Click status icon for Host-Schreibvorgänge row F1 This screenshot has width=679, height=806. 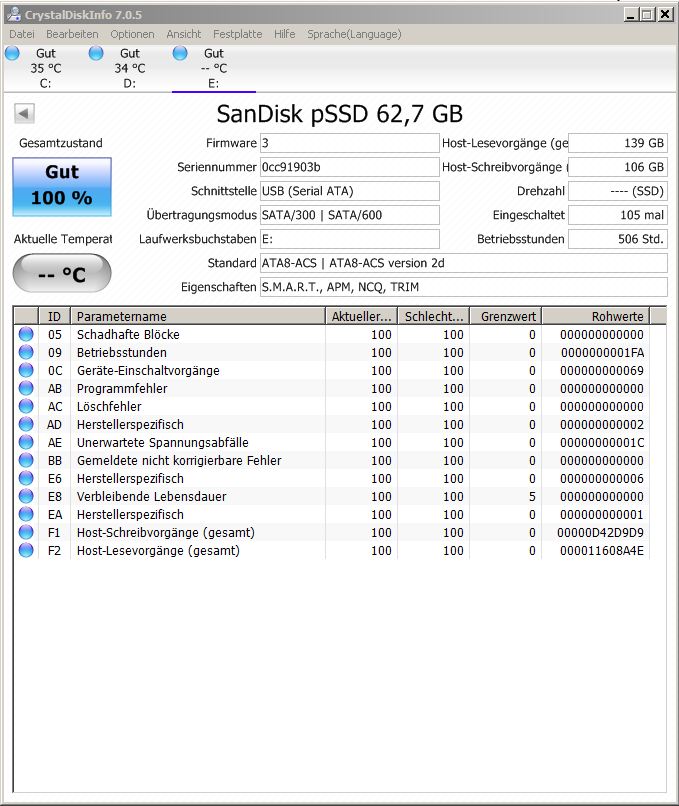tap(26, 532)
